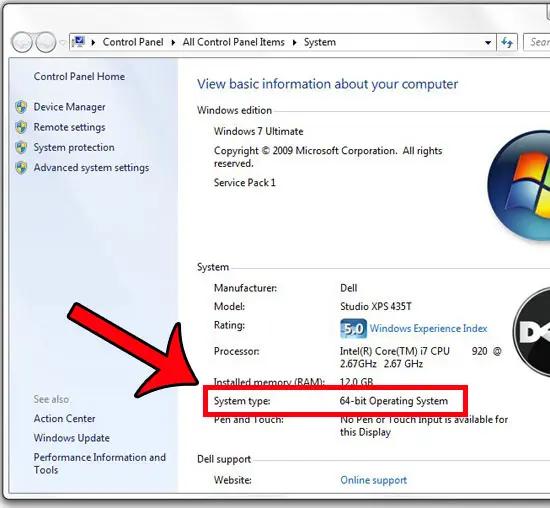Click 'Windows 7 Ultimate' text

tap(259, 131)
